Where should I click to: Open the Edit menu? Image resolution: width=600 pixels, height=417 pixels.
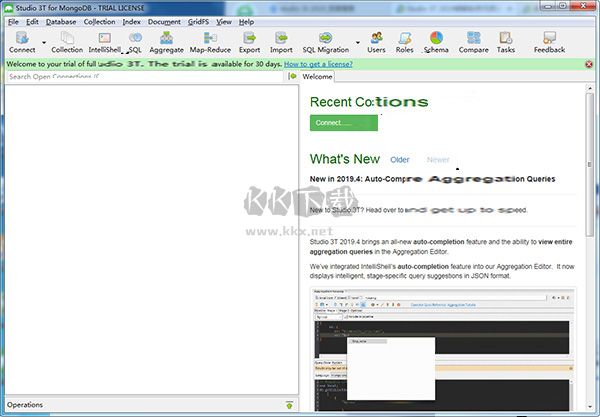(x=32, y=22)
